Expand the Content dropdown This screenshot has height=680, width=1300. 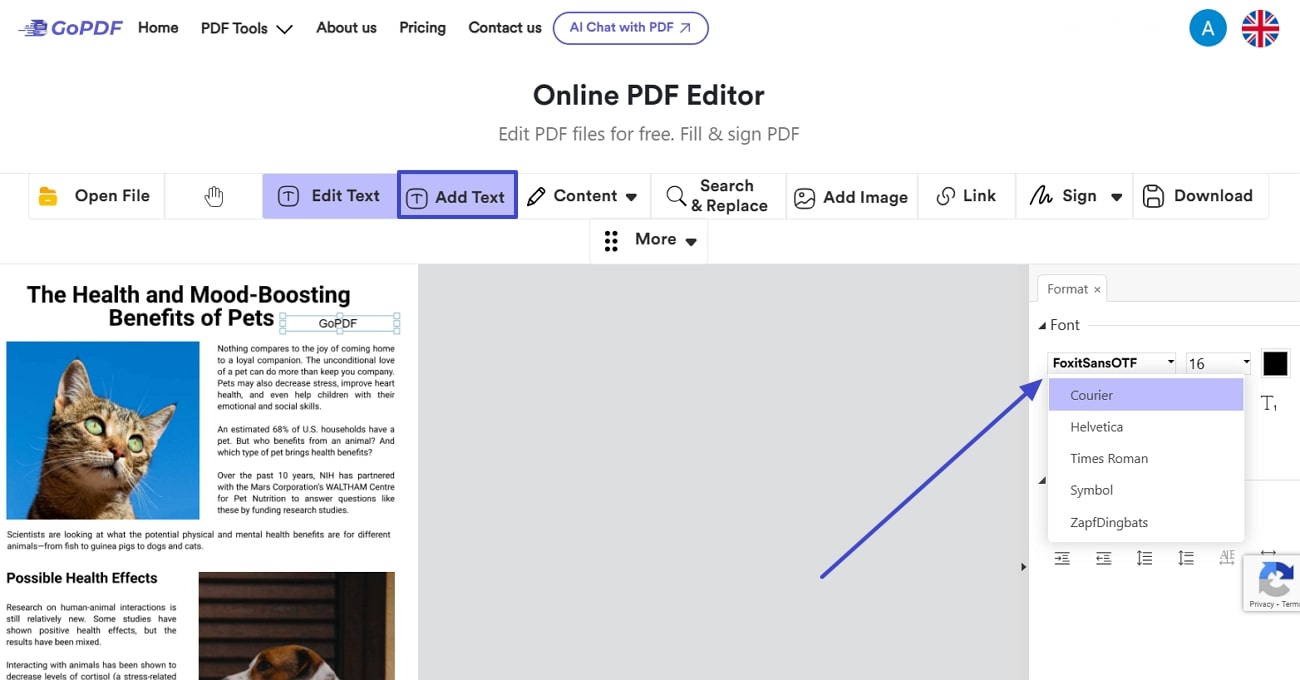[584, 196]
